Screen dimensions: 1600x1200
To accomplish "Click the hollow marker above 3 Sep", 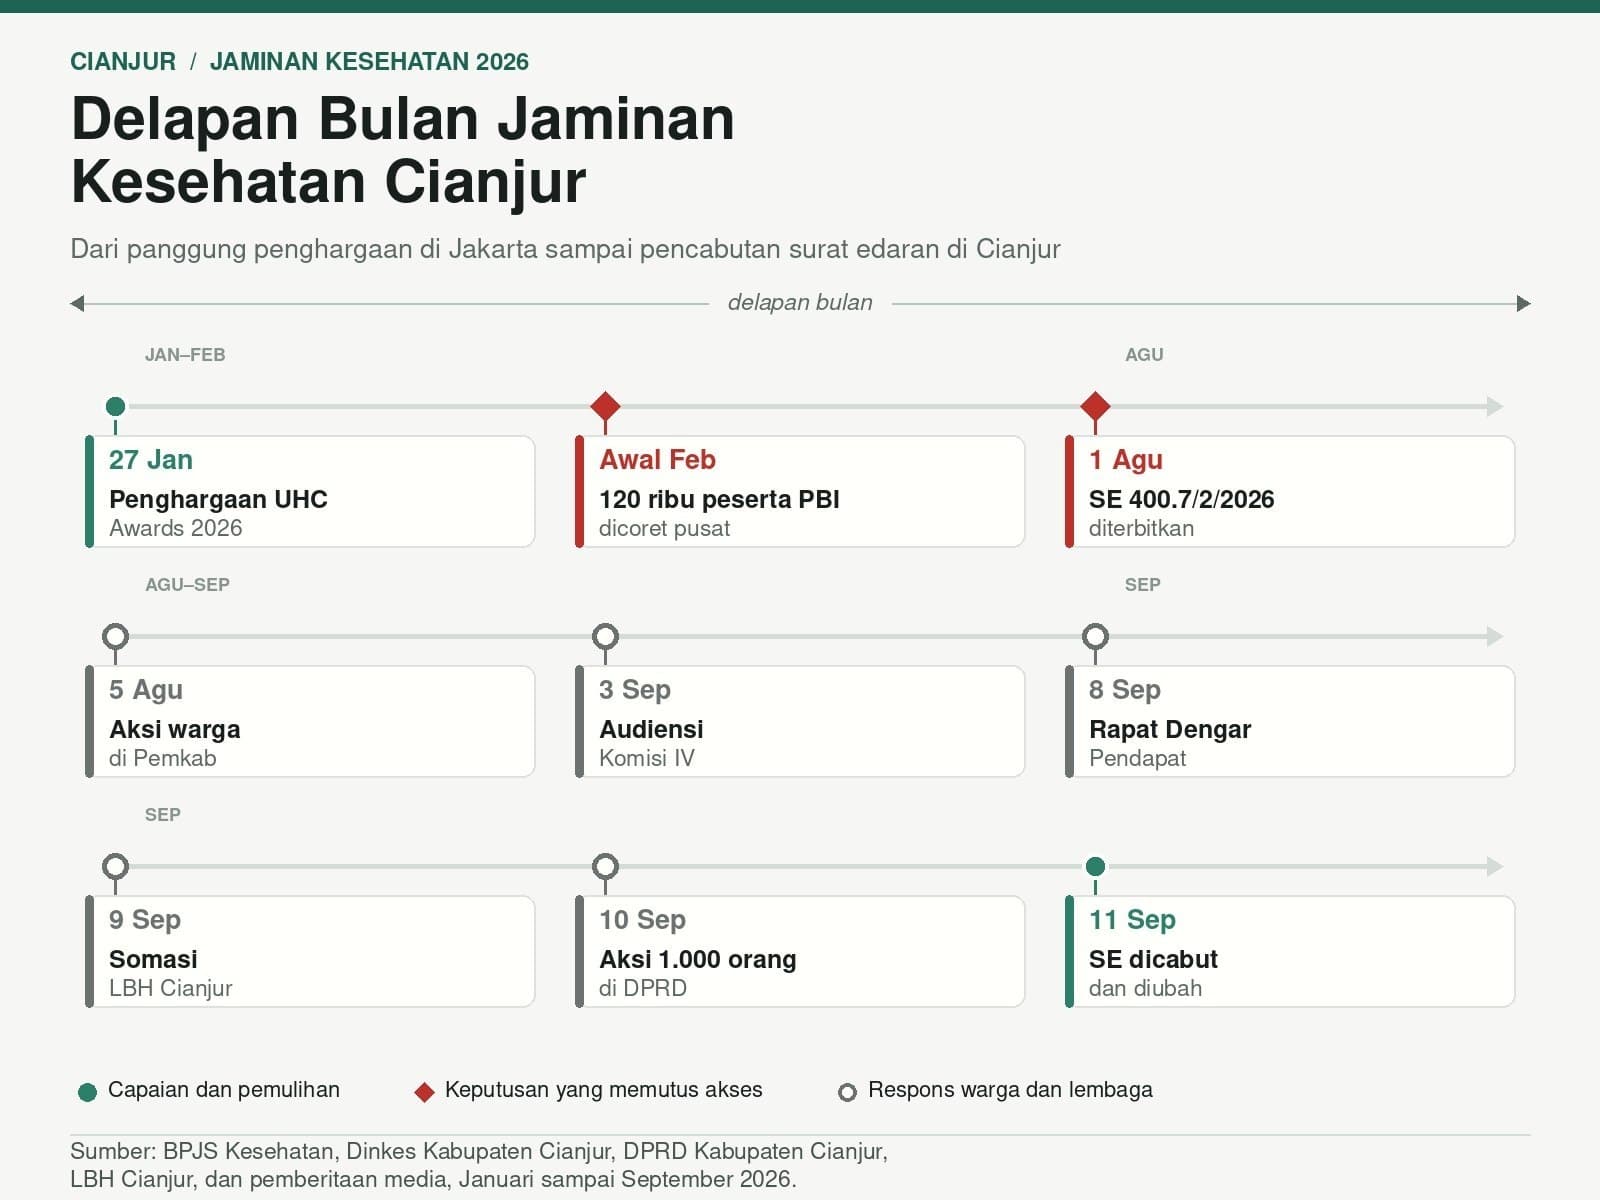I will (x=605, y=636).
